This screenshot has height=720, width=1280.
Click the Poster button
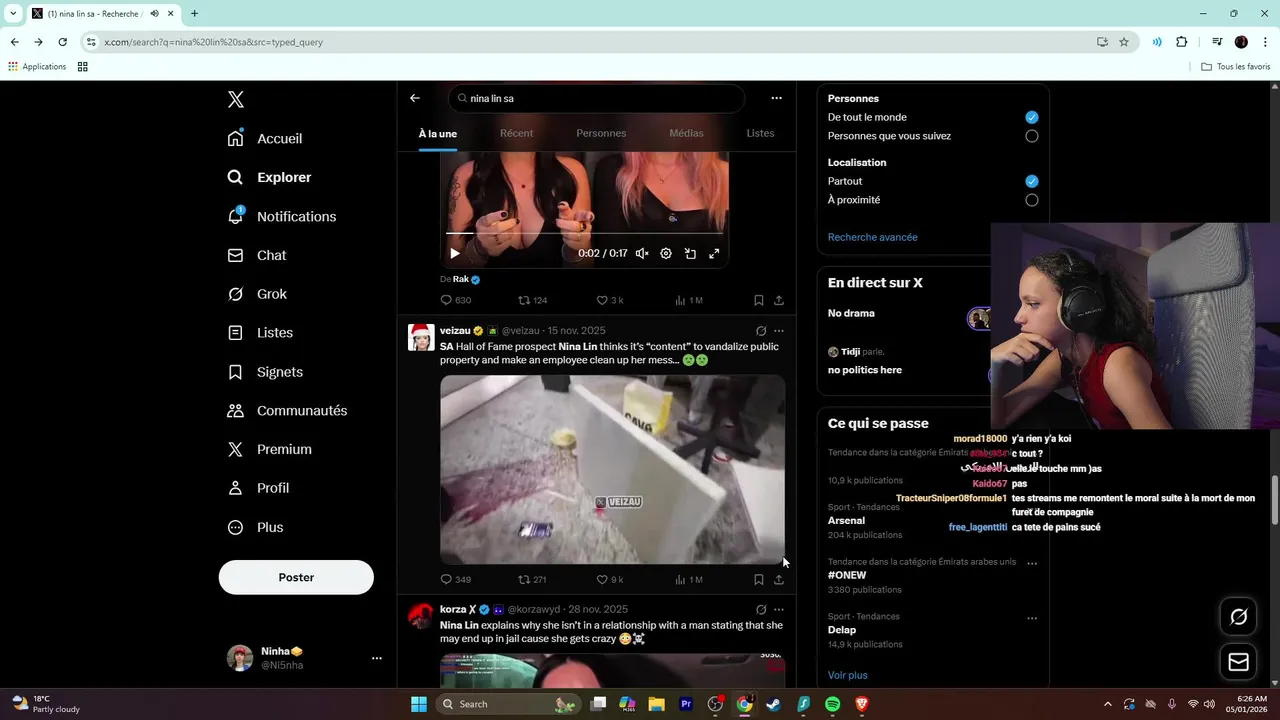coord(296,577)
